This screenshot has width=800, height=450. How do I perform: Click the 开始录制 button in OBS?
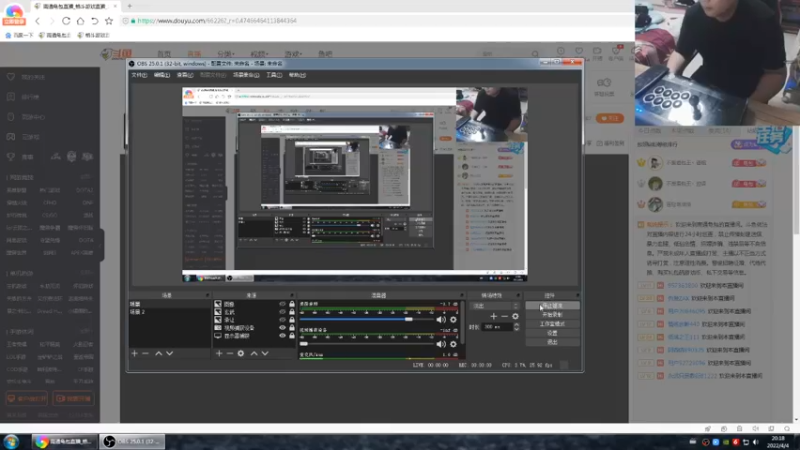tap(552, 315)
